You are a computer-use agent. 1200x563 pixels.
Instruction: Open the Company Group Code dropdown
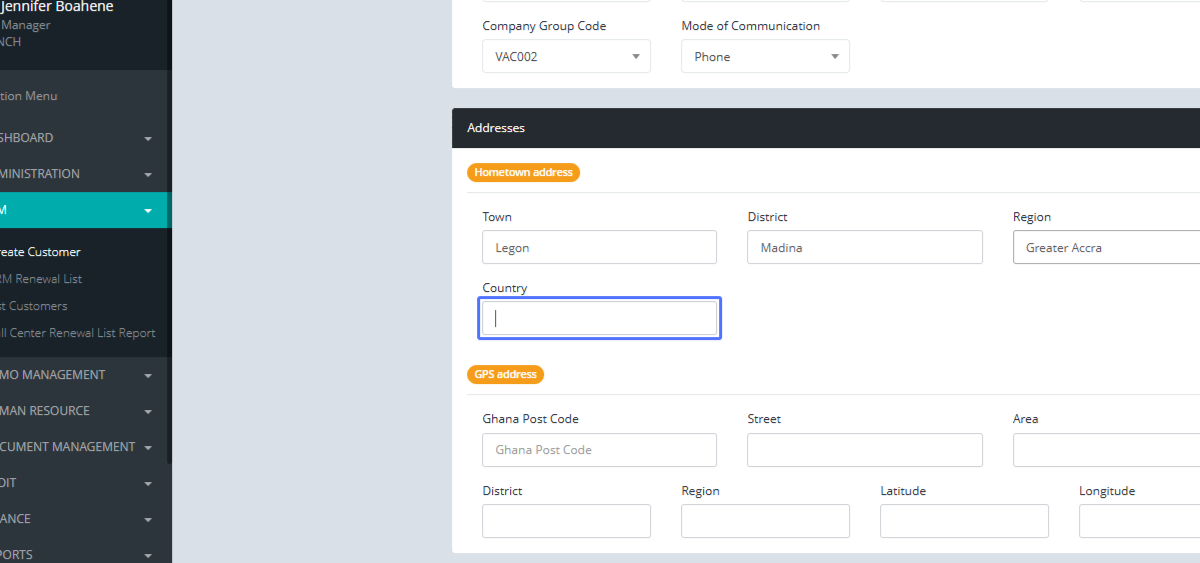click(x=566, y=57)
